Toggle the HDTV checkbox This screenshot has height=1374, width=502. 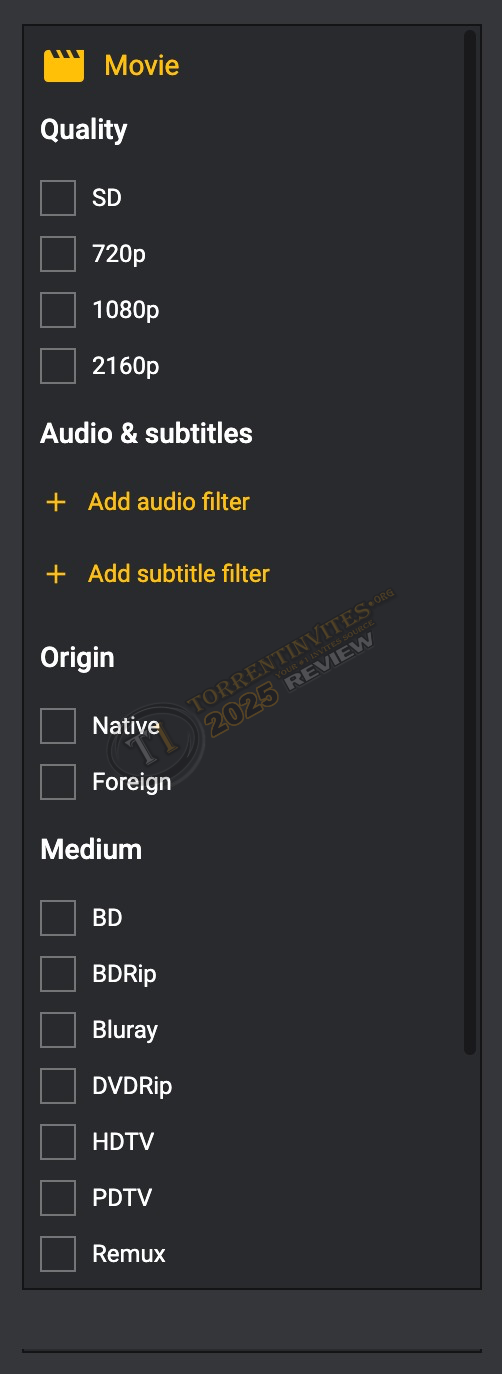point(58,1142)
